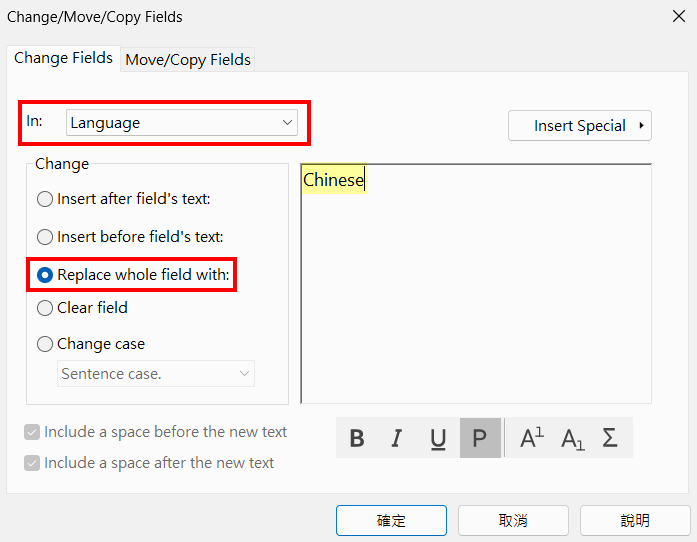Switch to Move/Copy Fields tab

coord(188,60)
